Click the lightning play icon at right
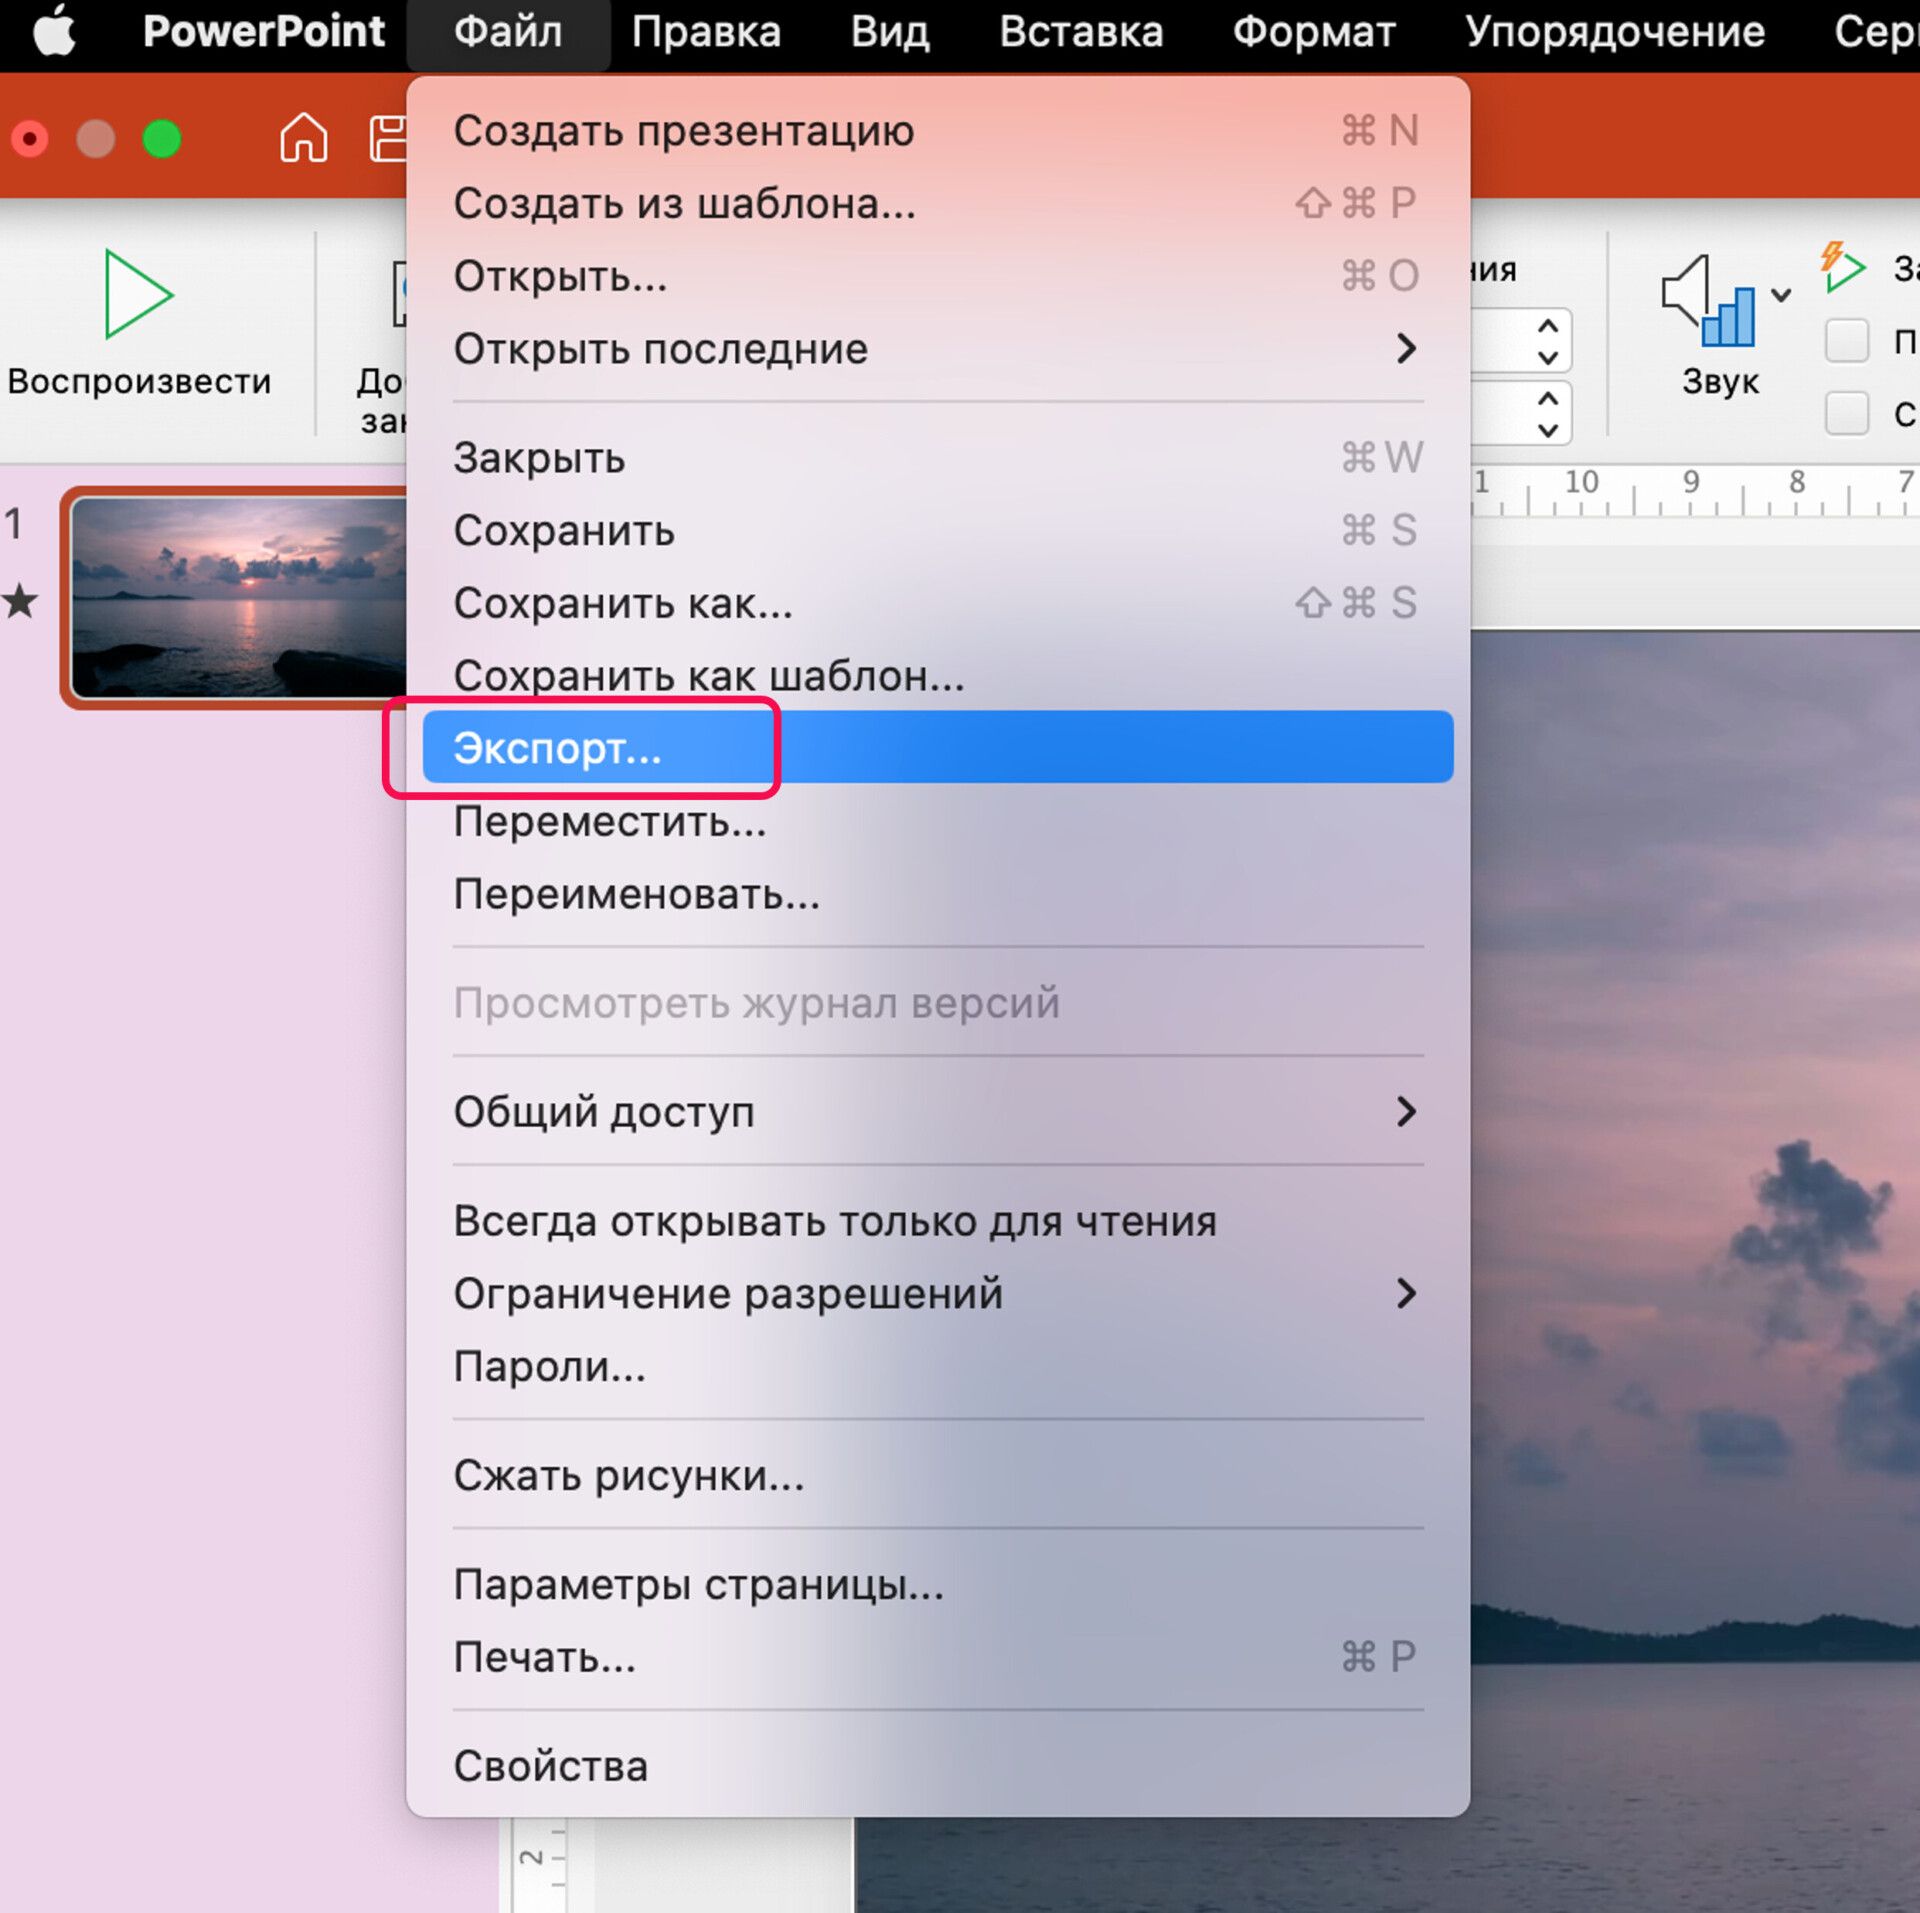 click(x=1842, y=267)
